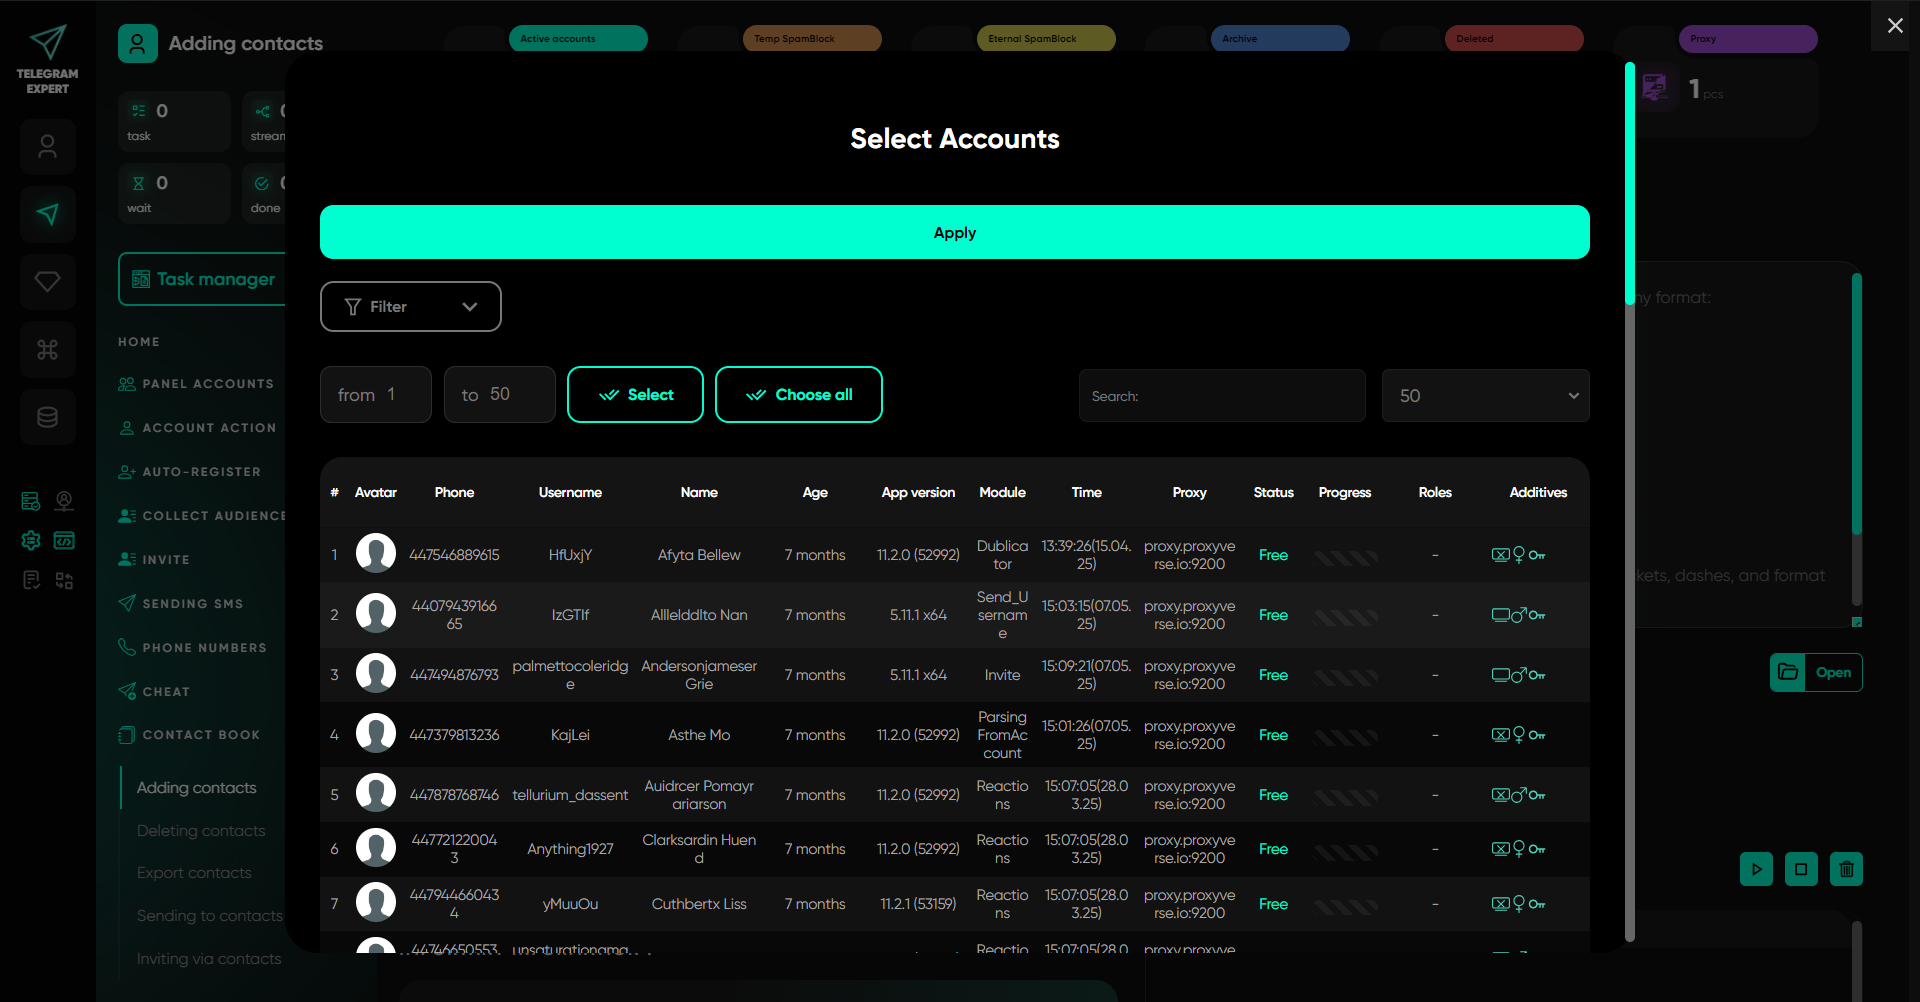Image resolution: width=1920 pixels, height=1002 pixels.
Task: Select the paper plane sidebar icon
Action: tap(47, 214)
